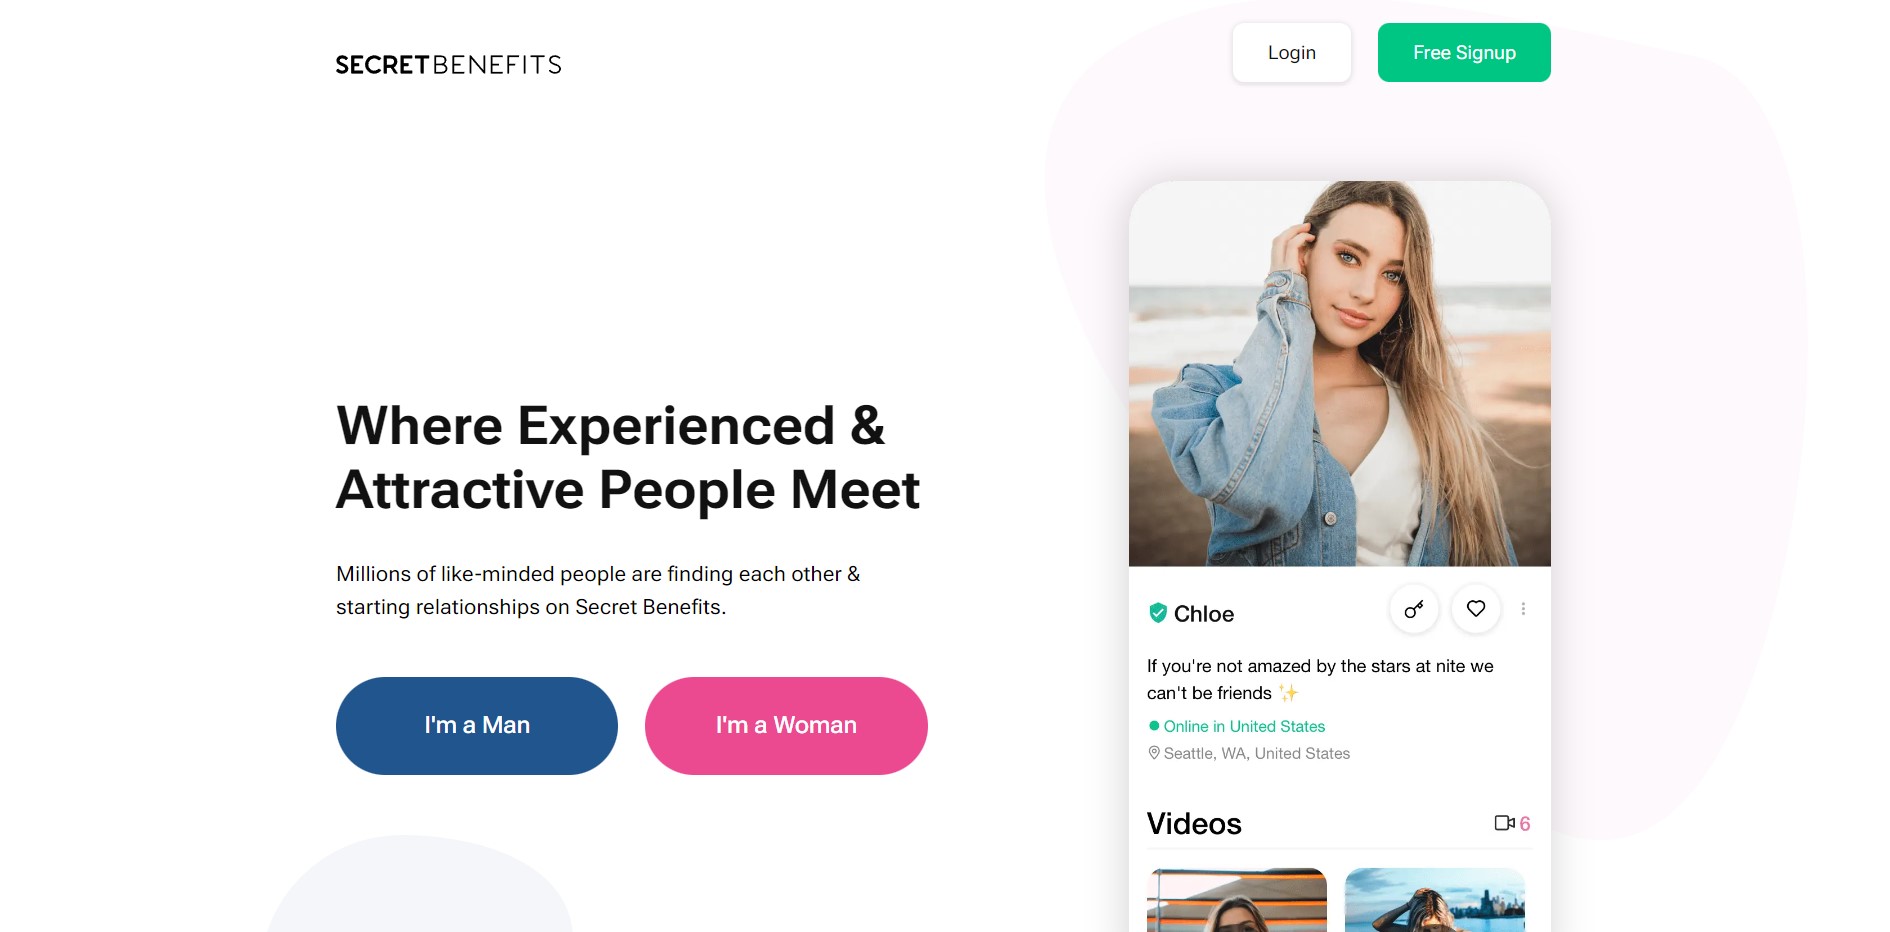Click the key icon on Chloe's profile
1890x932 pixels.
pyautogui.click(x=1413, y=609)
